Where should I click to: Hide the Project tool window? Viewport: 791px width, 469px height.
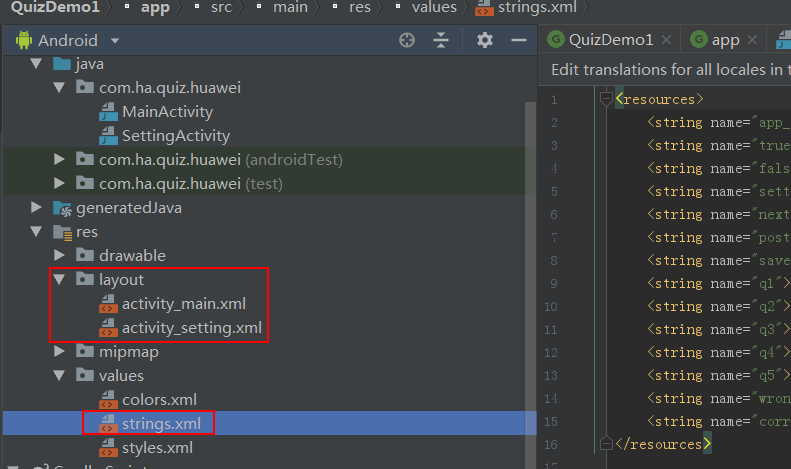click(x=518, y=40)
